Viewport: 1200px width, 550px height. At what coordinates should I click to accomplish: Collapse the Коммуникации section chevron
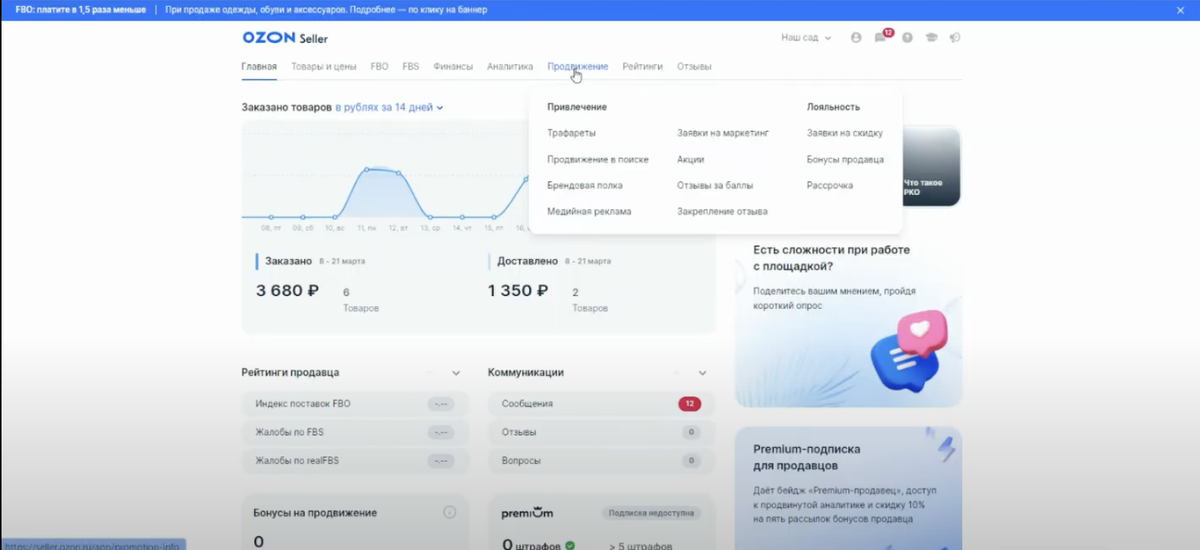tap(702, 373)
